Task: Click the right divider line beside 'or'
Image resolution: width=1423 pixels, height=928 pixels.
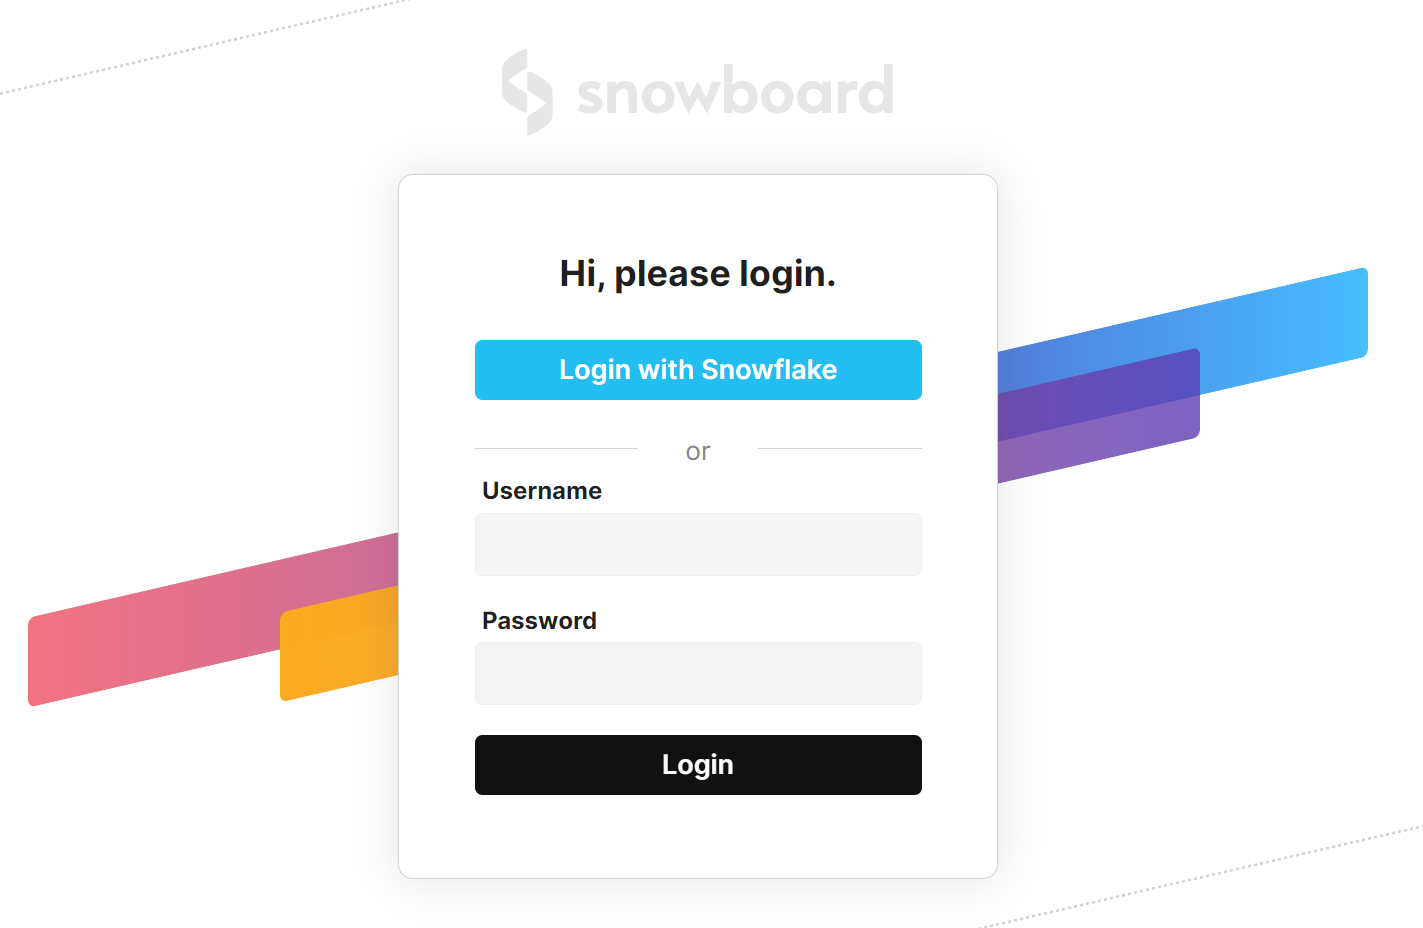Action: click(x=840, y=450)
